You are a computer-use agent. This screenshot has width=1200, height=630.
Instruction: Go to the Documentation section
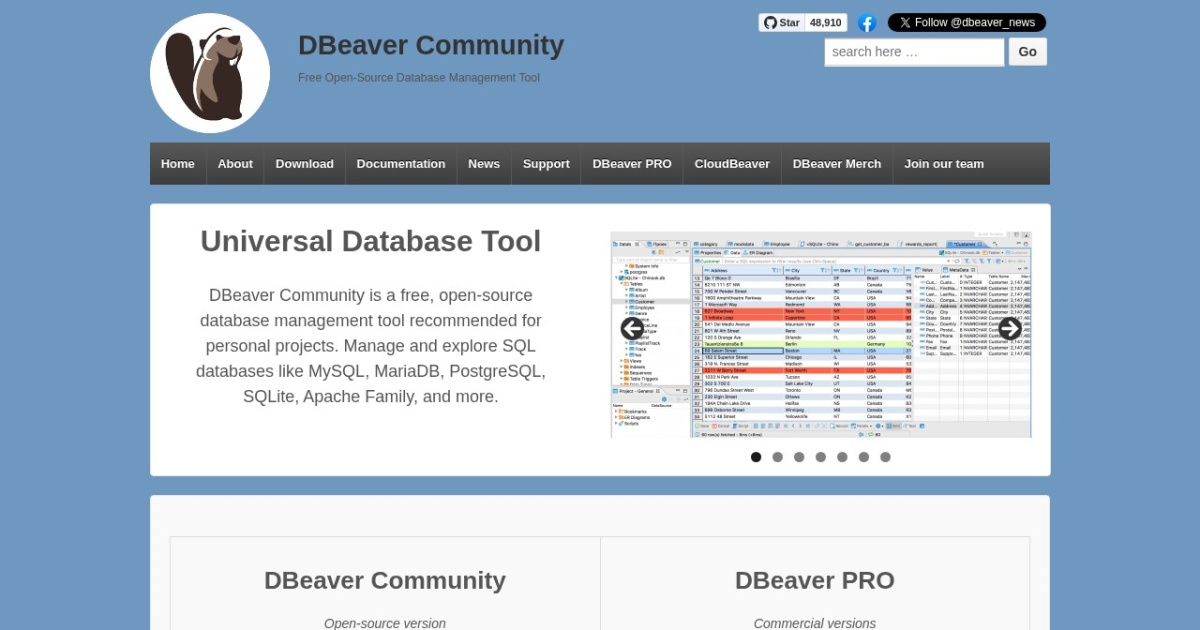[x=401, y=163]
